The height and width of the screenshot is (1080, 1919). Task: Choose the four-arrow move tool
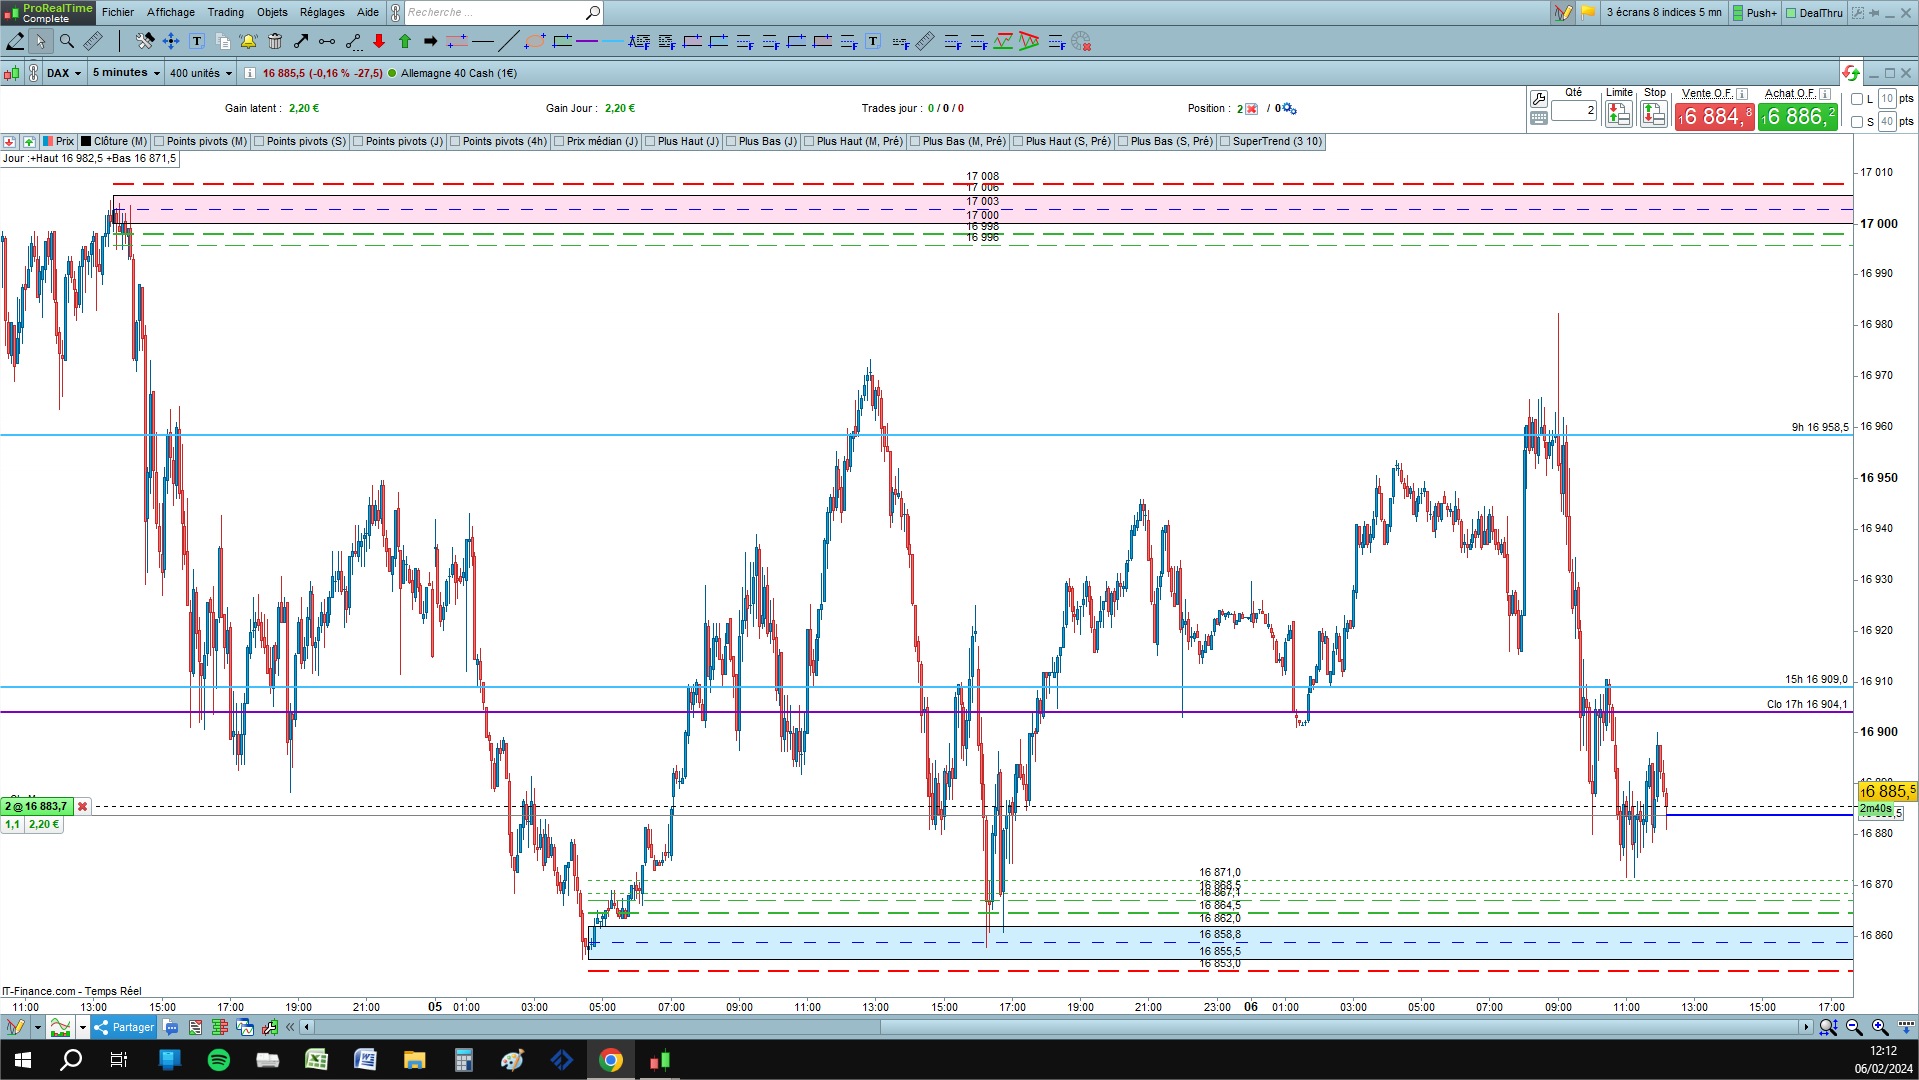click(171, 41)
